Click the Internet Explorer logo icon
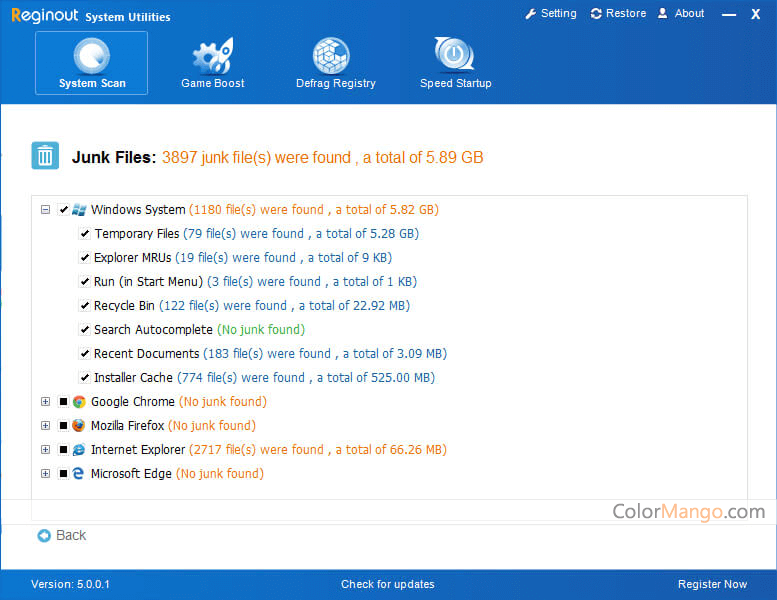Screen dimensions: 777x600 coord(79,450)
